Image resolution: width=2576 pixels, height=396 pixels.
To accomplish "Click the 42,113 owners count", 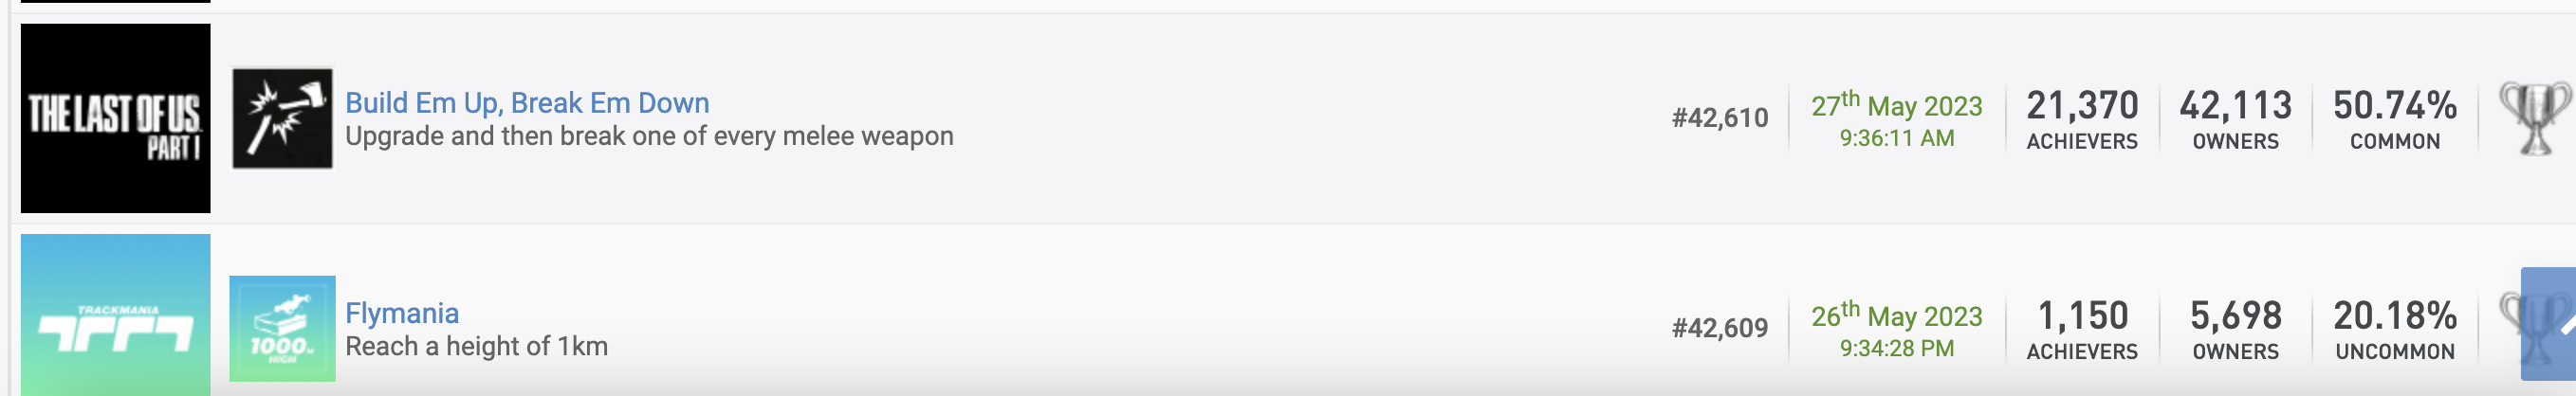I will point(2235,106).
